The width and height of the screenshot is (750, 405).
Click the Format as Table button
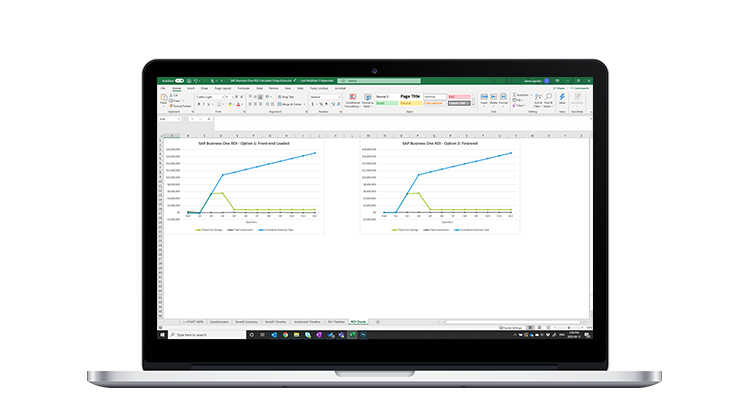pos(367,101)
